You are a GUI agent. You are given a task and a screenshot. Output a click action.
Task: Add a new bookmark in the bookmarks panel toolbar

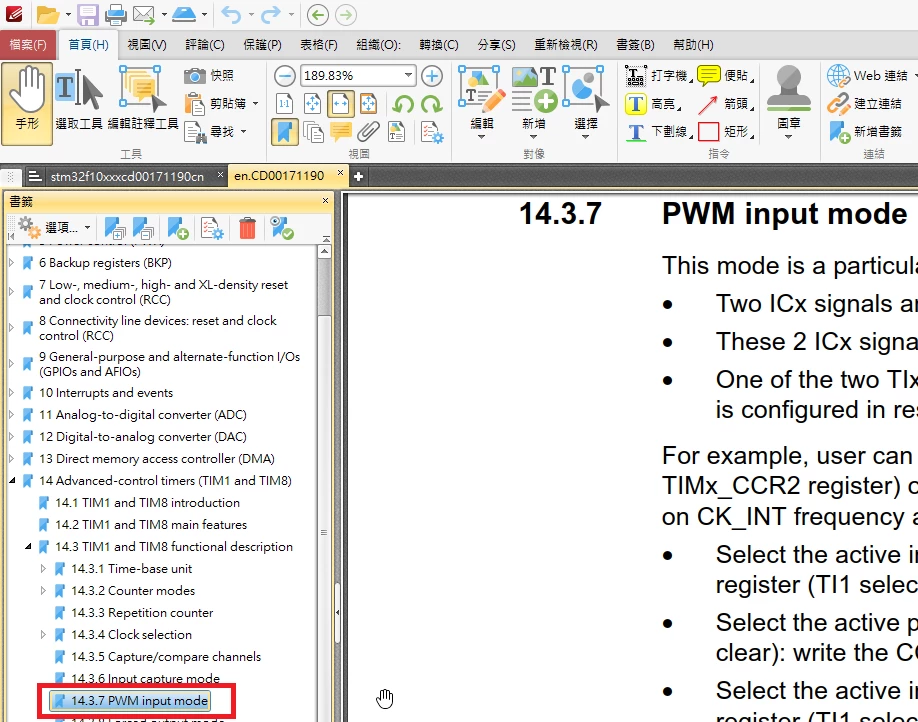pyautogui.click(x=178, y=228)
